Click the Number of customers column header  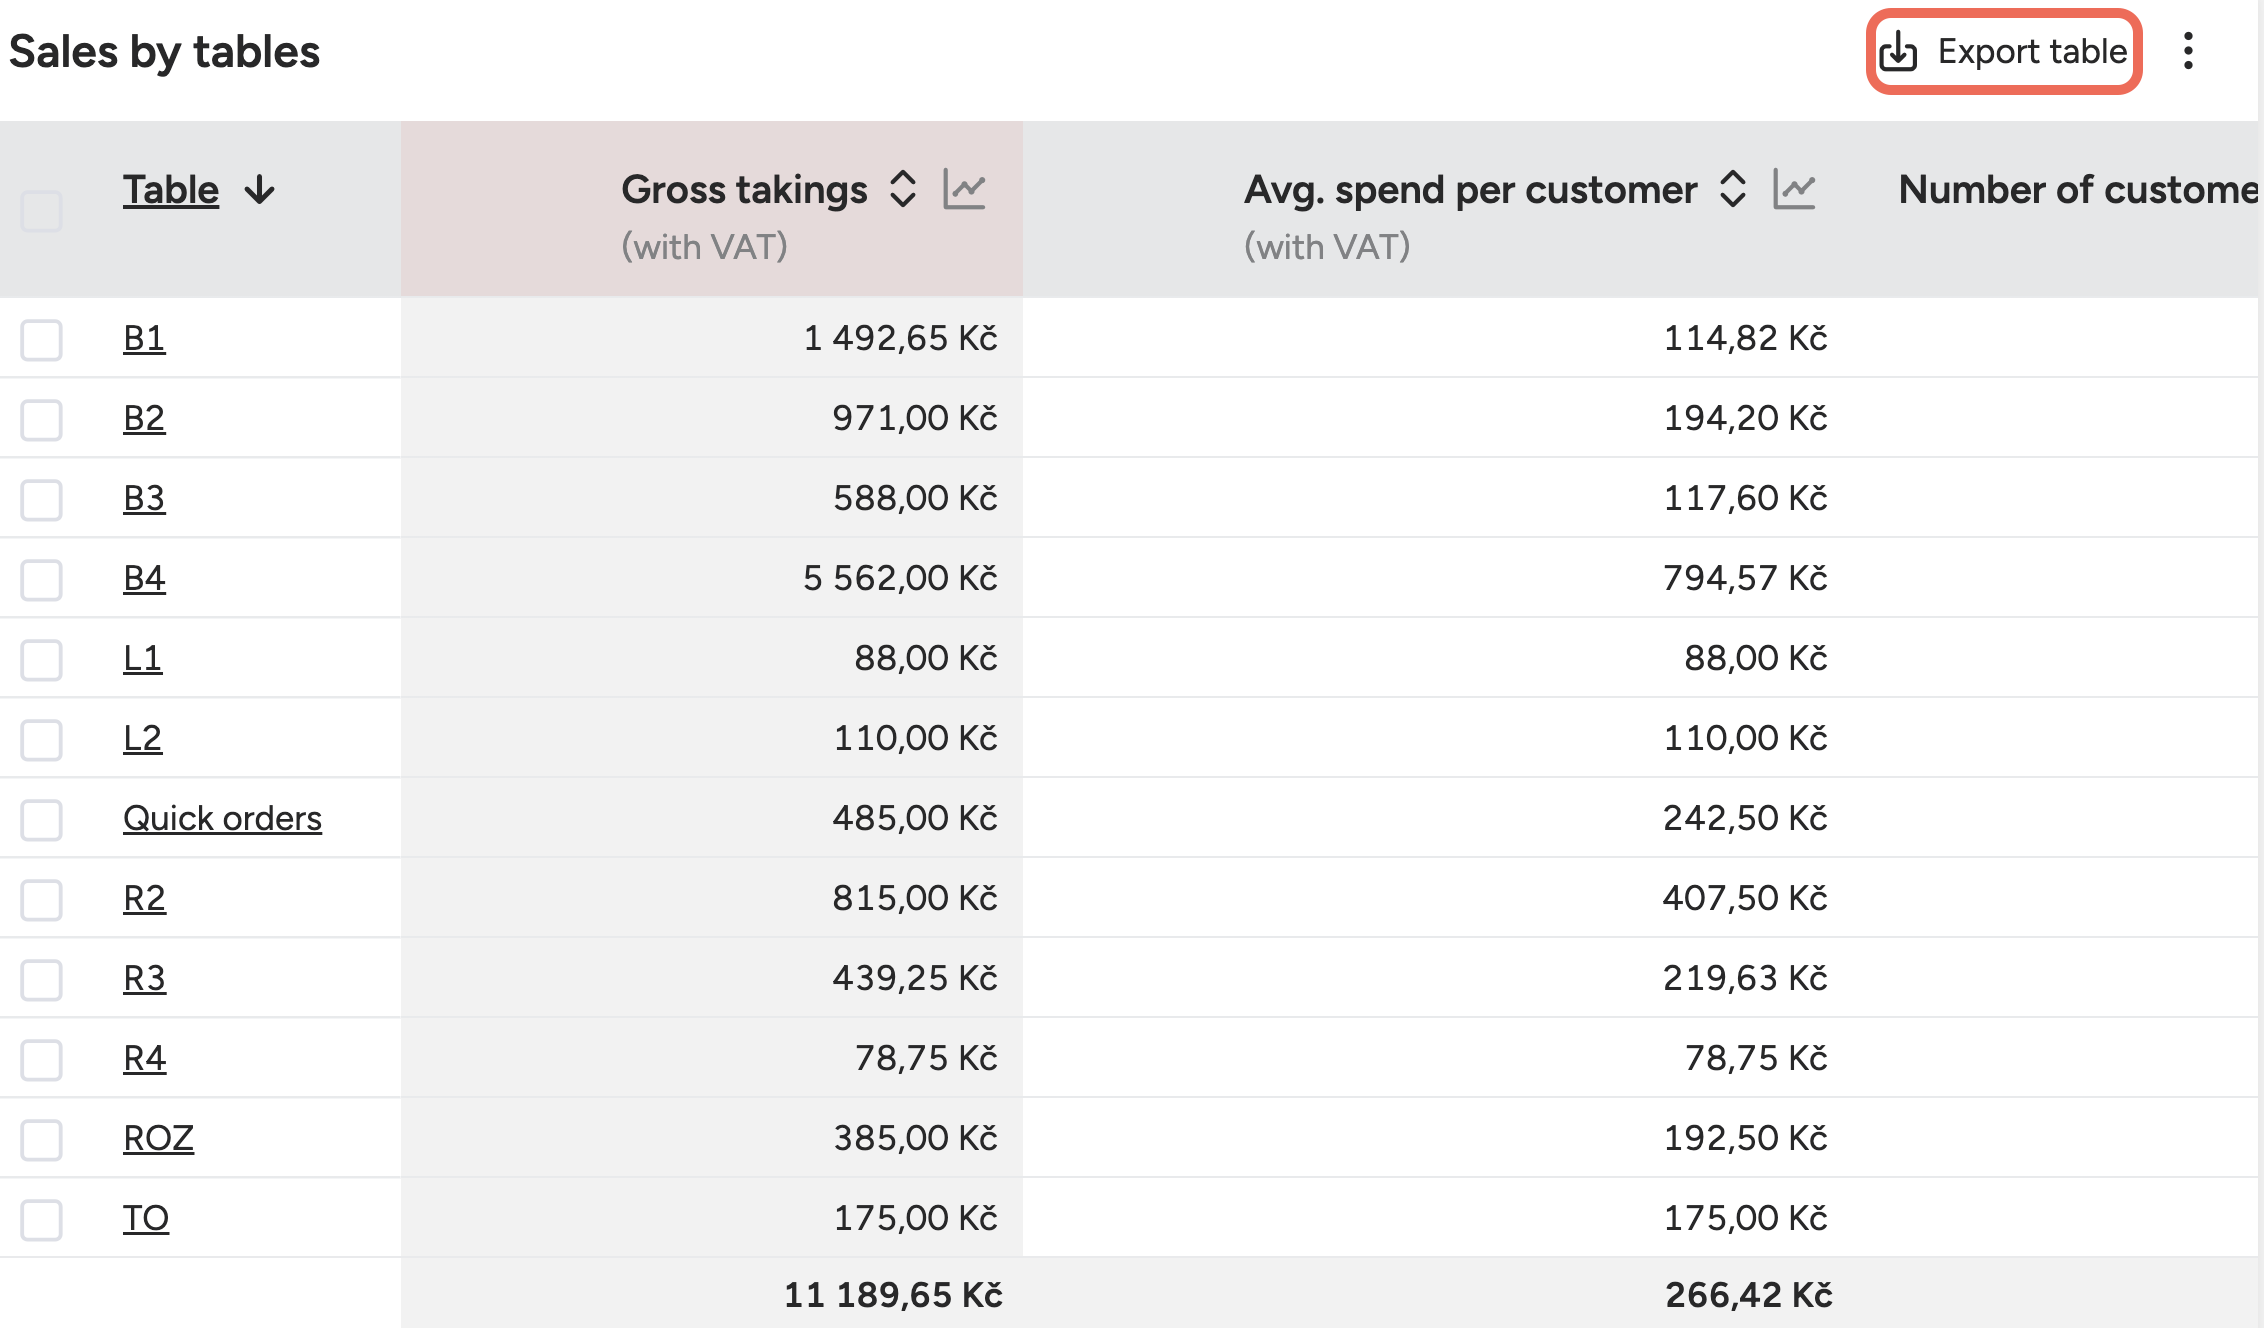pyautogui.click(x=2076, y=189)
